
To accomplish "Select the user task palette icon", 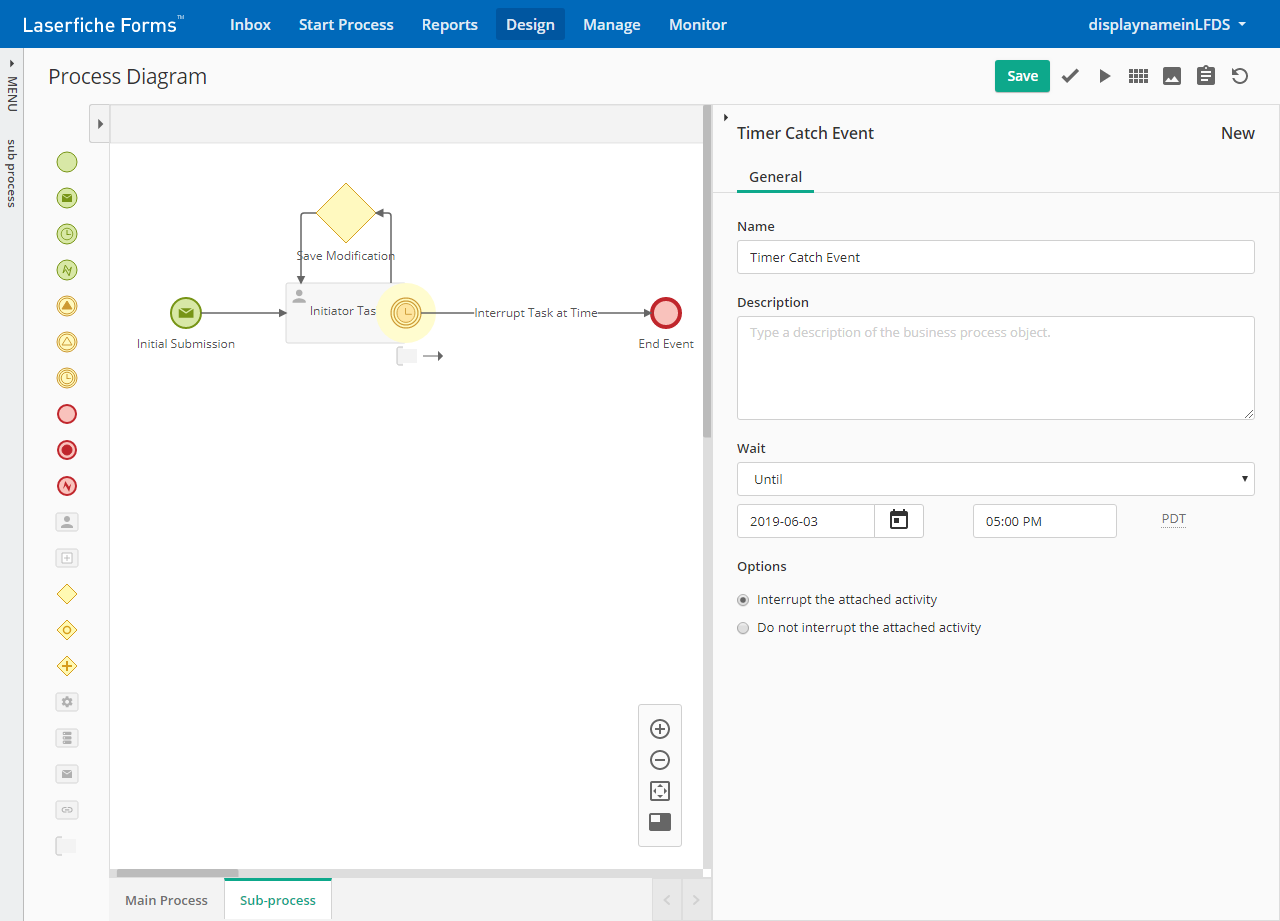I will (67, 522).
